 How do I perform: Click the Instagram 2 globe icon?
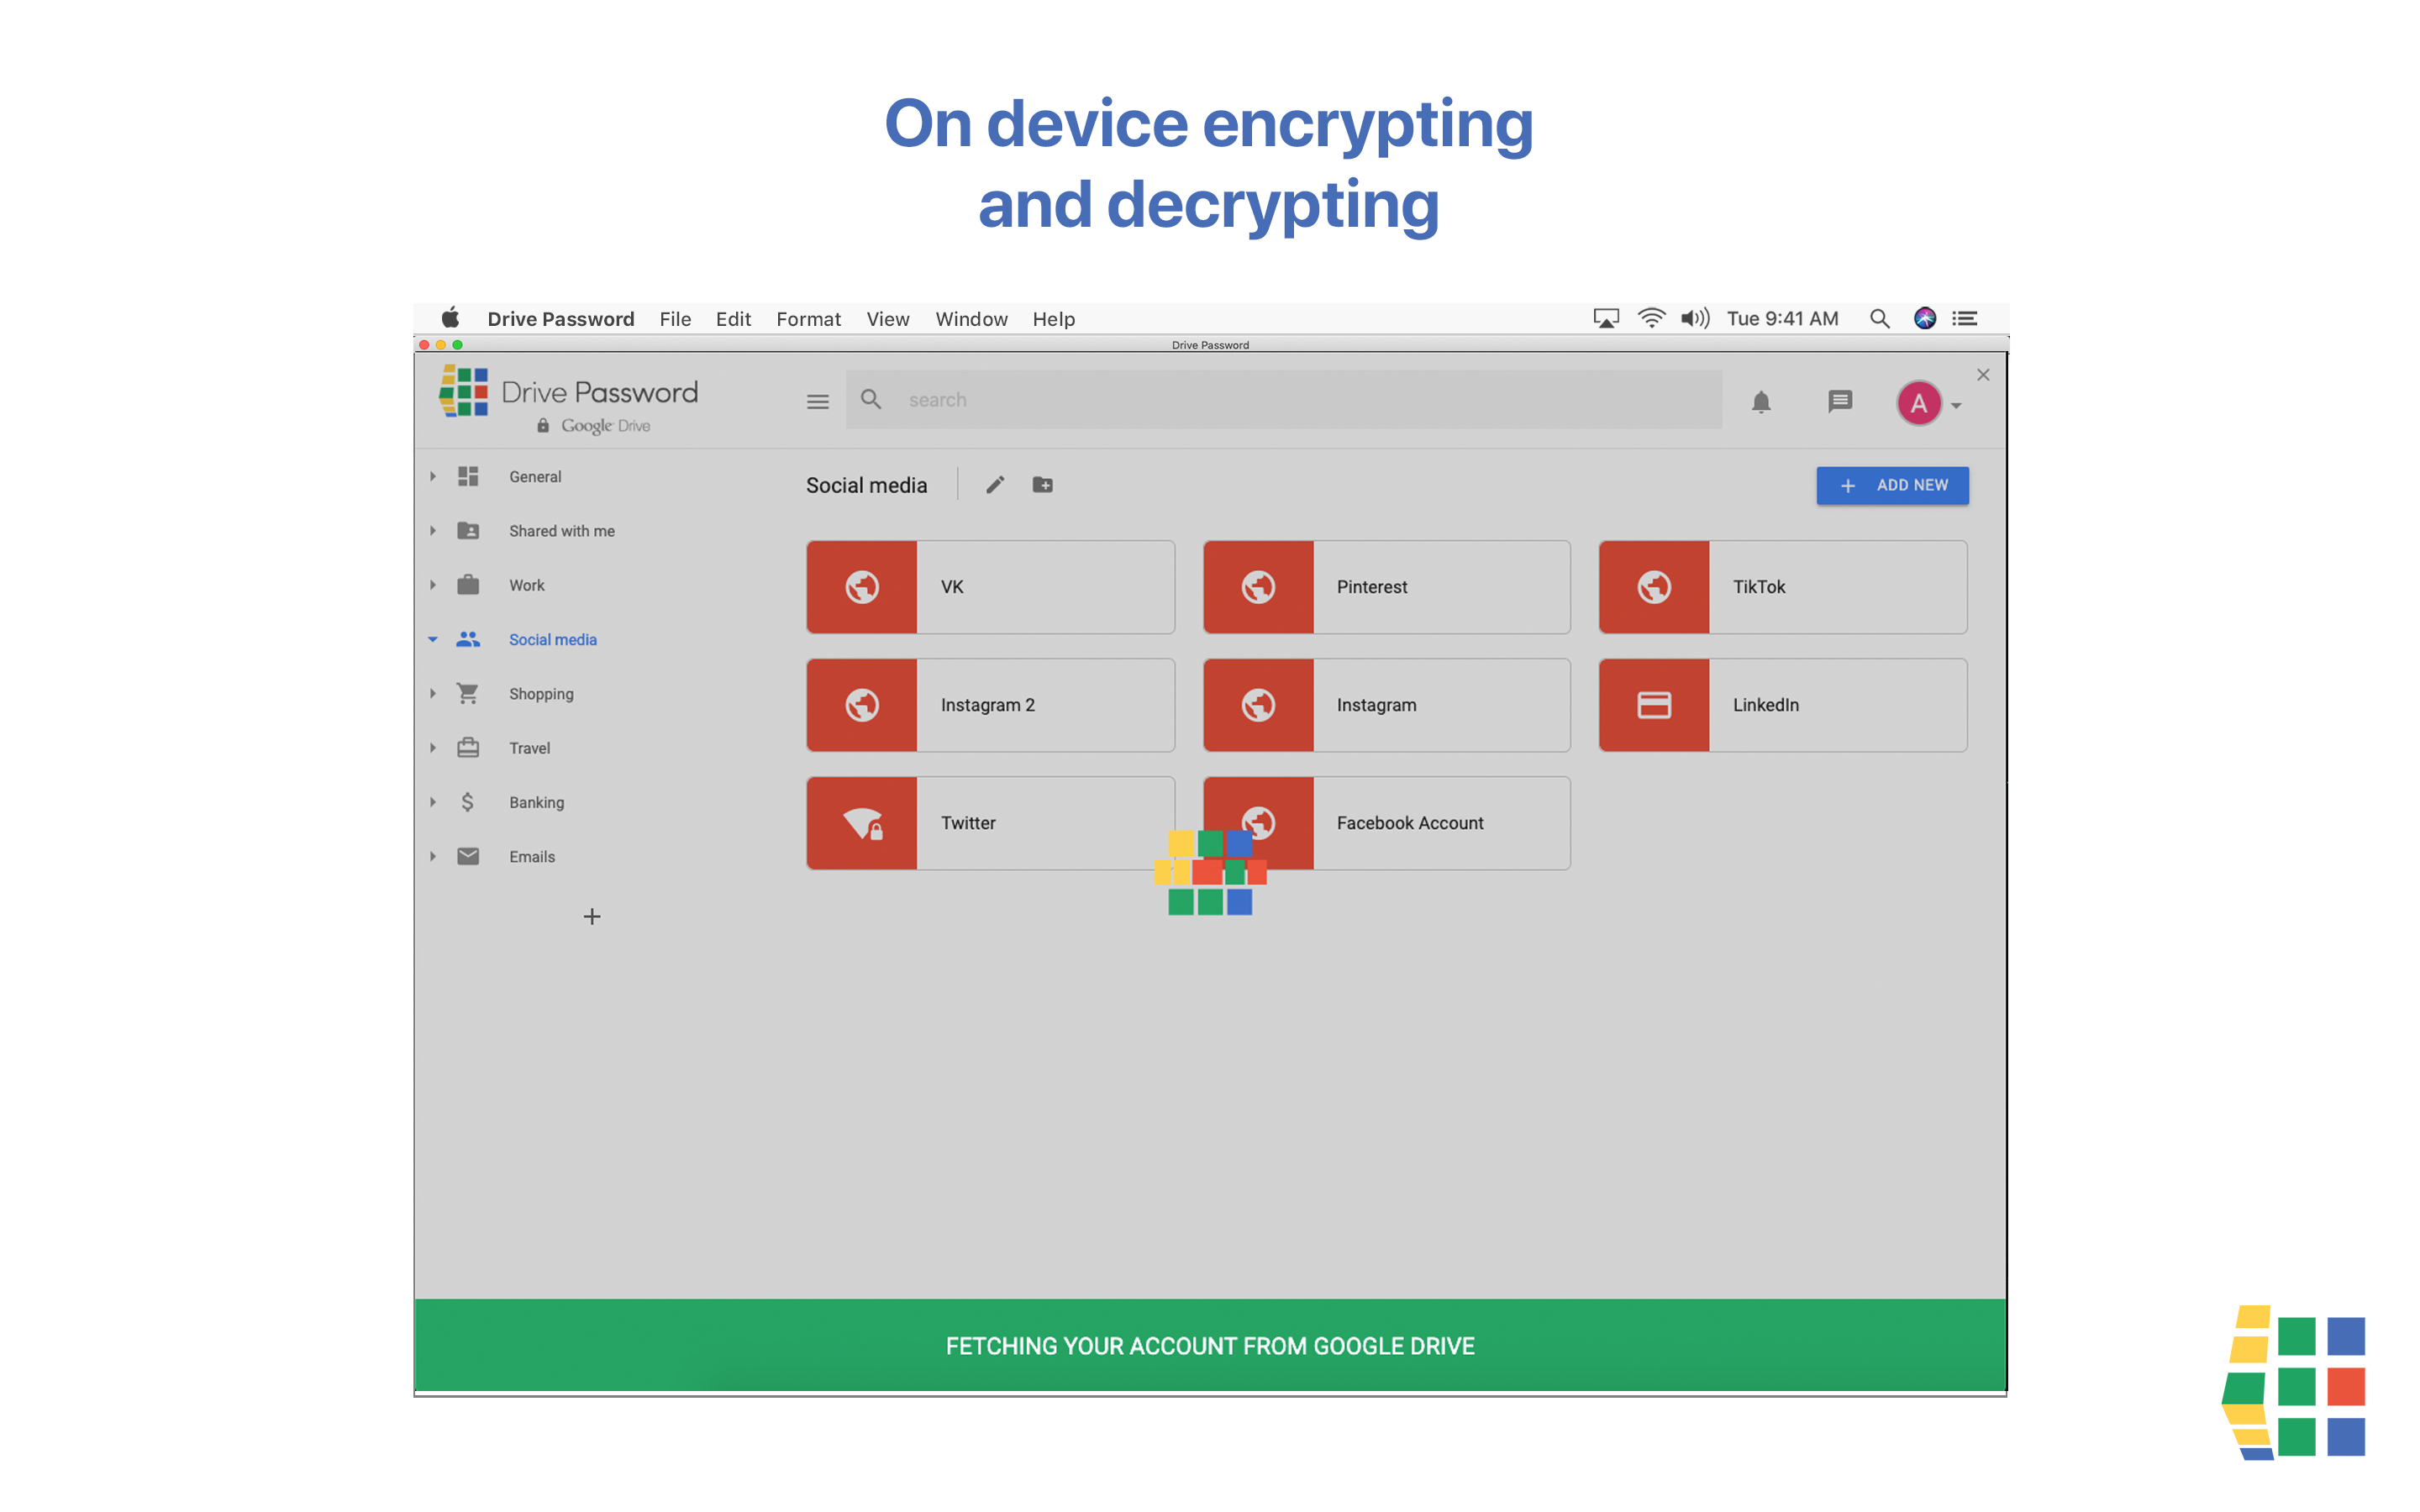point(862,705)
